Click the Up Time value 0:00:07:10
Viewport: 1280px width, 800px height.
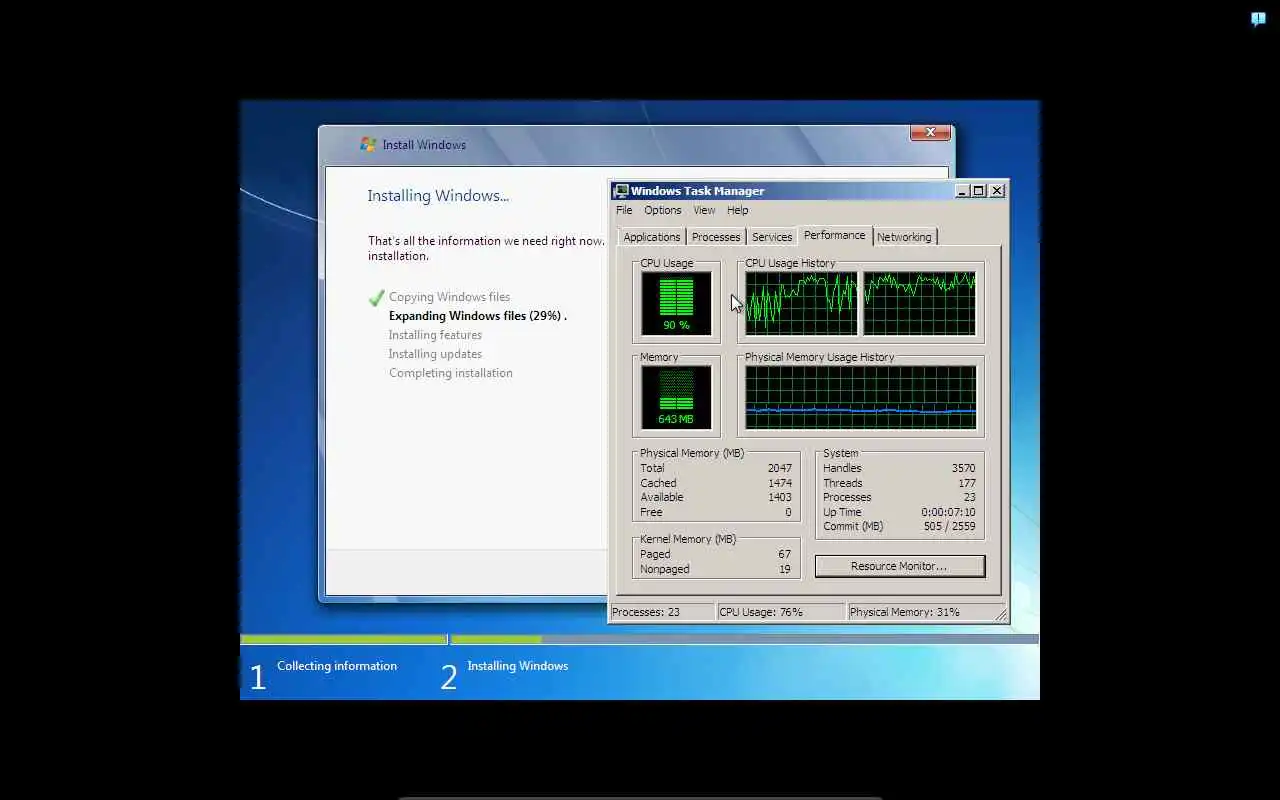948,512
